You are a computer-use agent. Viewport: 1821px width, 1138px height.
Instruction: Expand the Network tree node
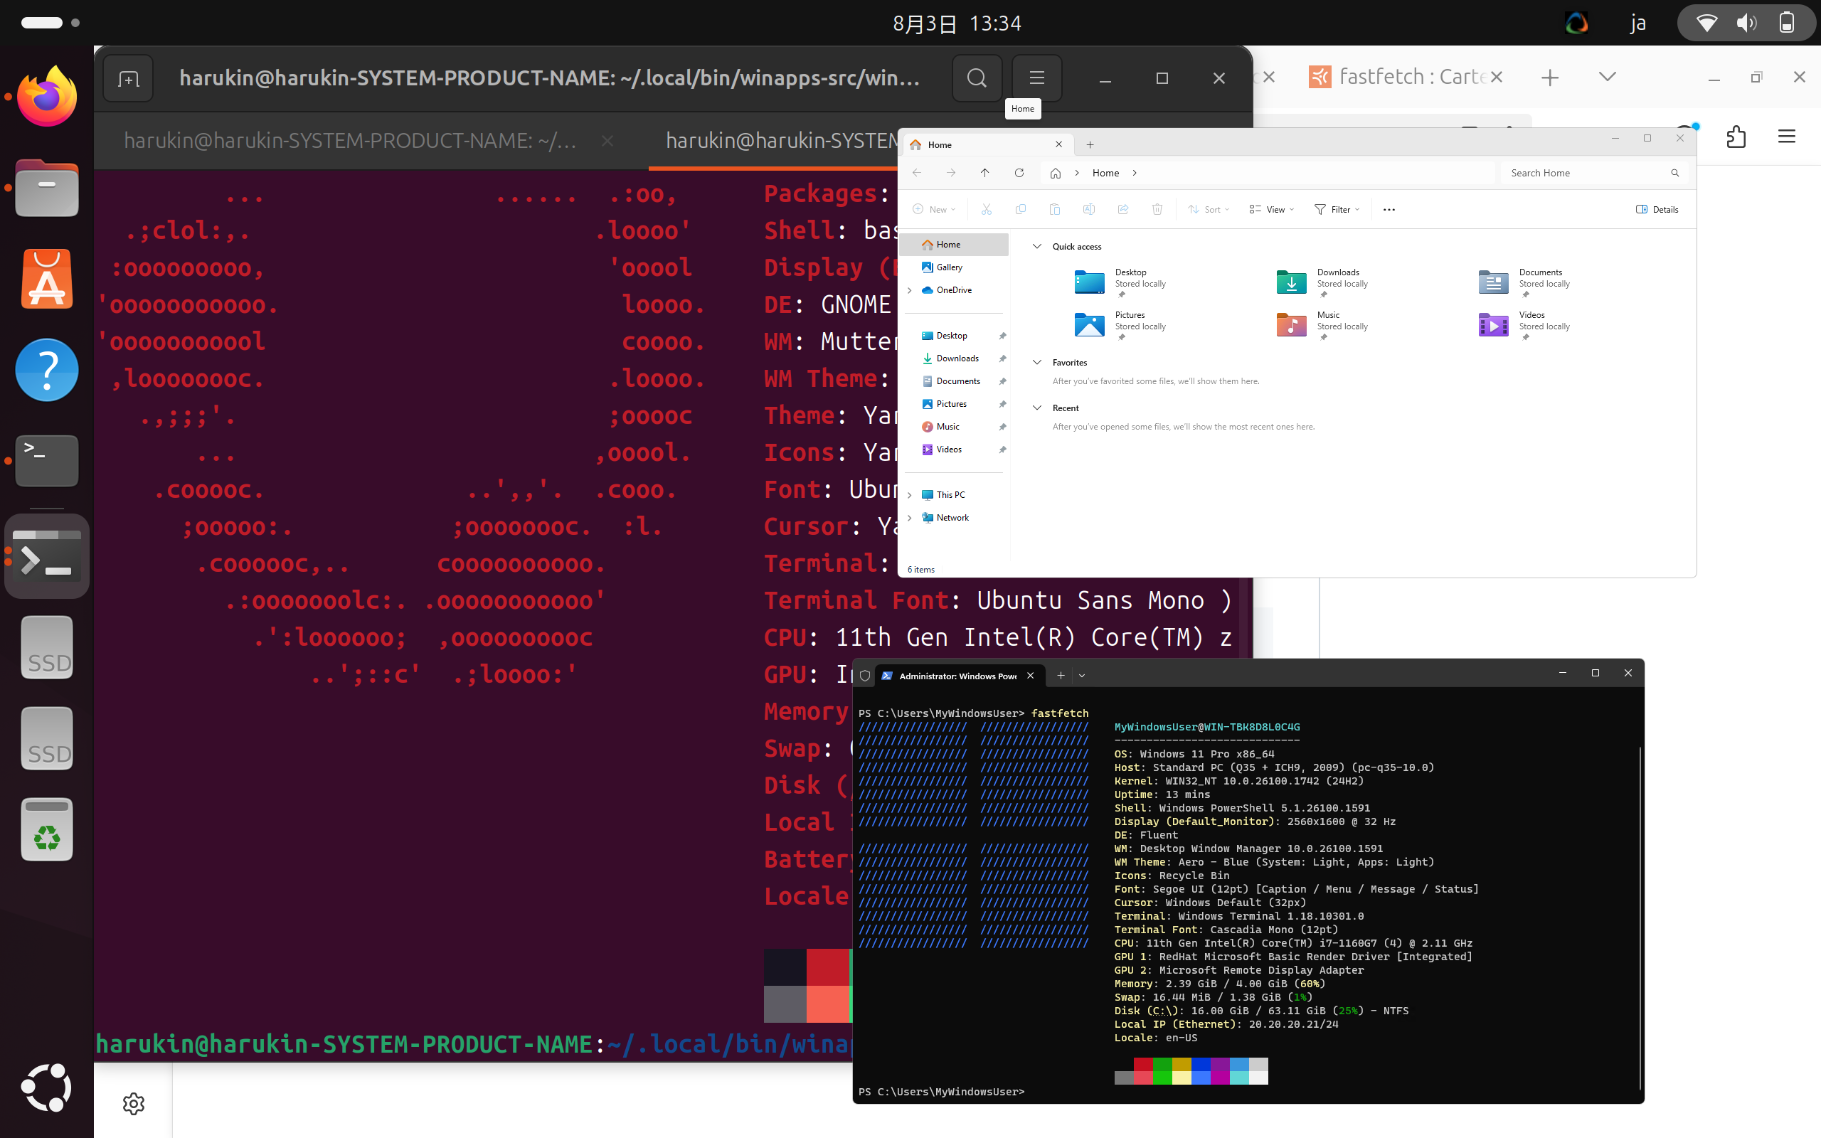910,518
